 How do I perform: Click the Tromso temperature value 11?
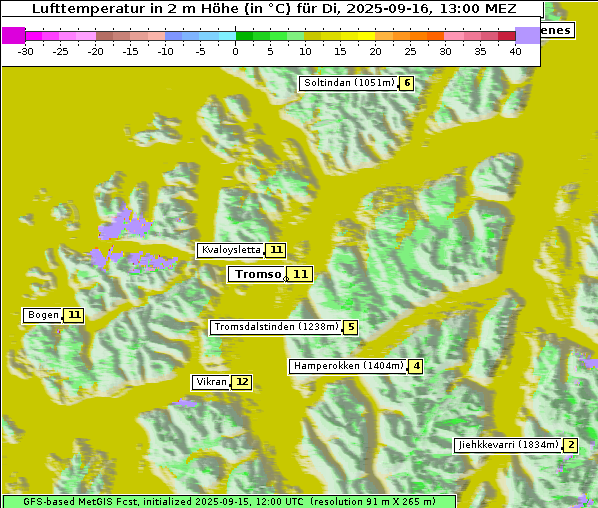click(x=300, y=274)
